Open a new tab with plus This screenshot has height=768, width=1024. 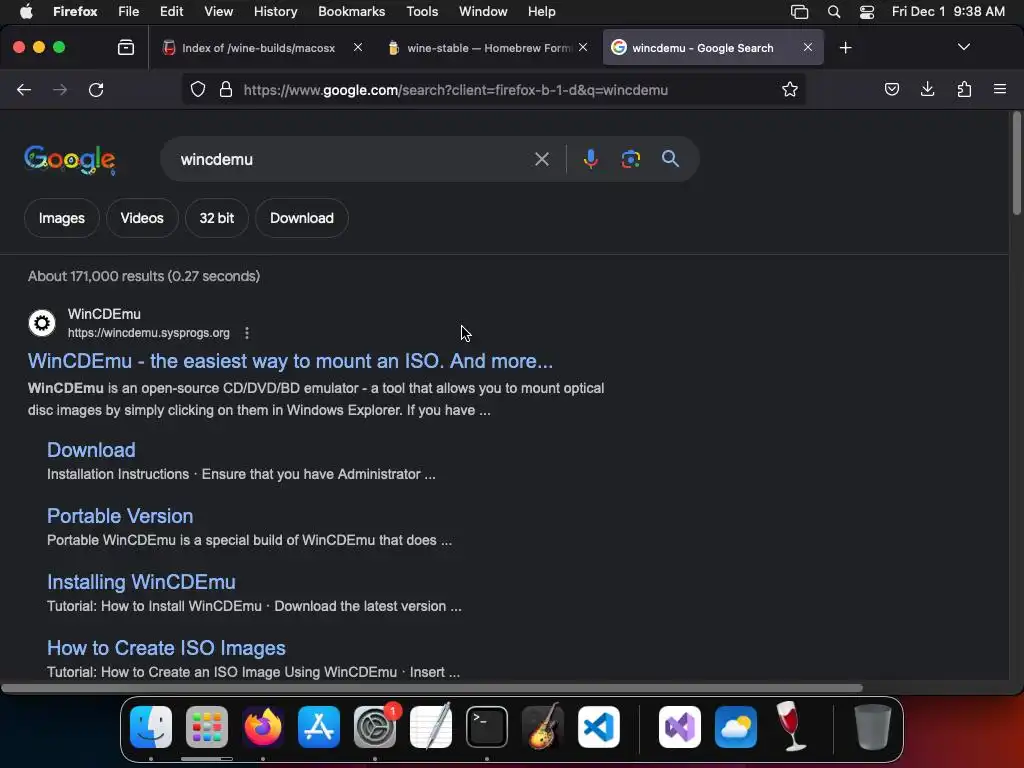click(x=845, y=48)
